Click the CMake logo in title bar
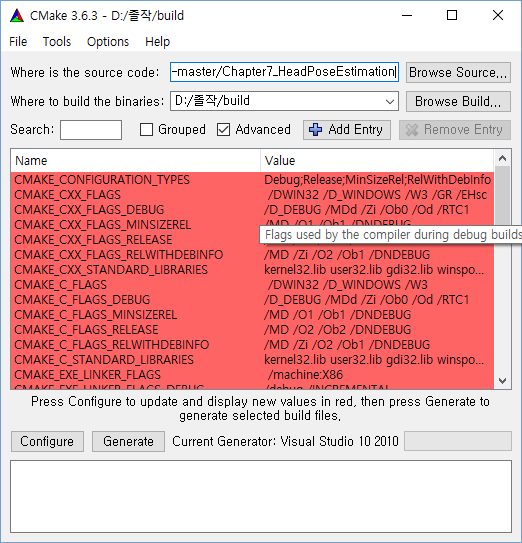522x543 pixels. click(x=17, y=16)
